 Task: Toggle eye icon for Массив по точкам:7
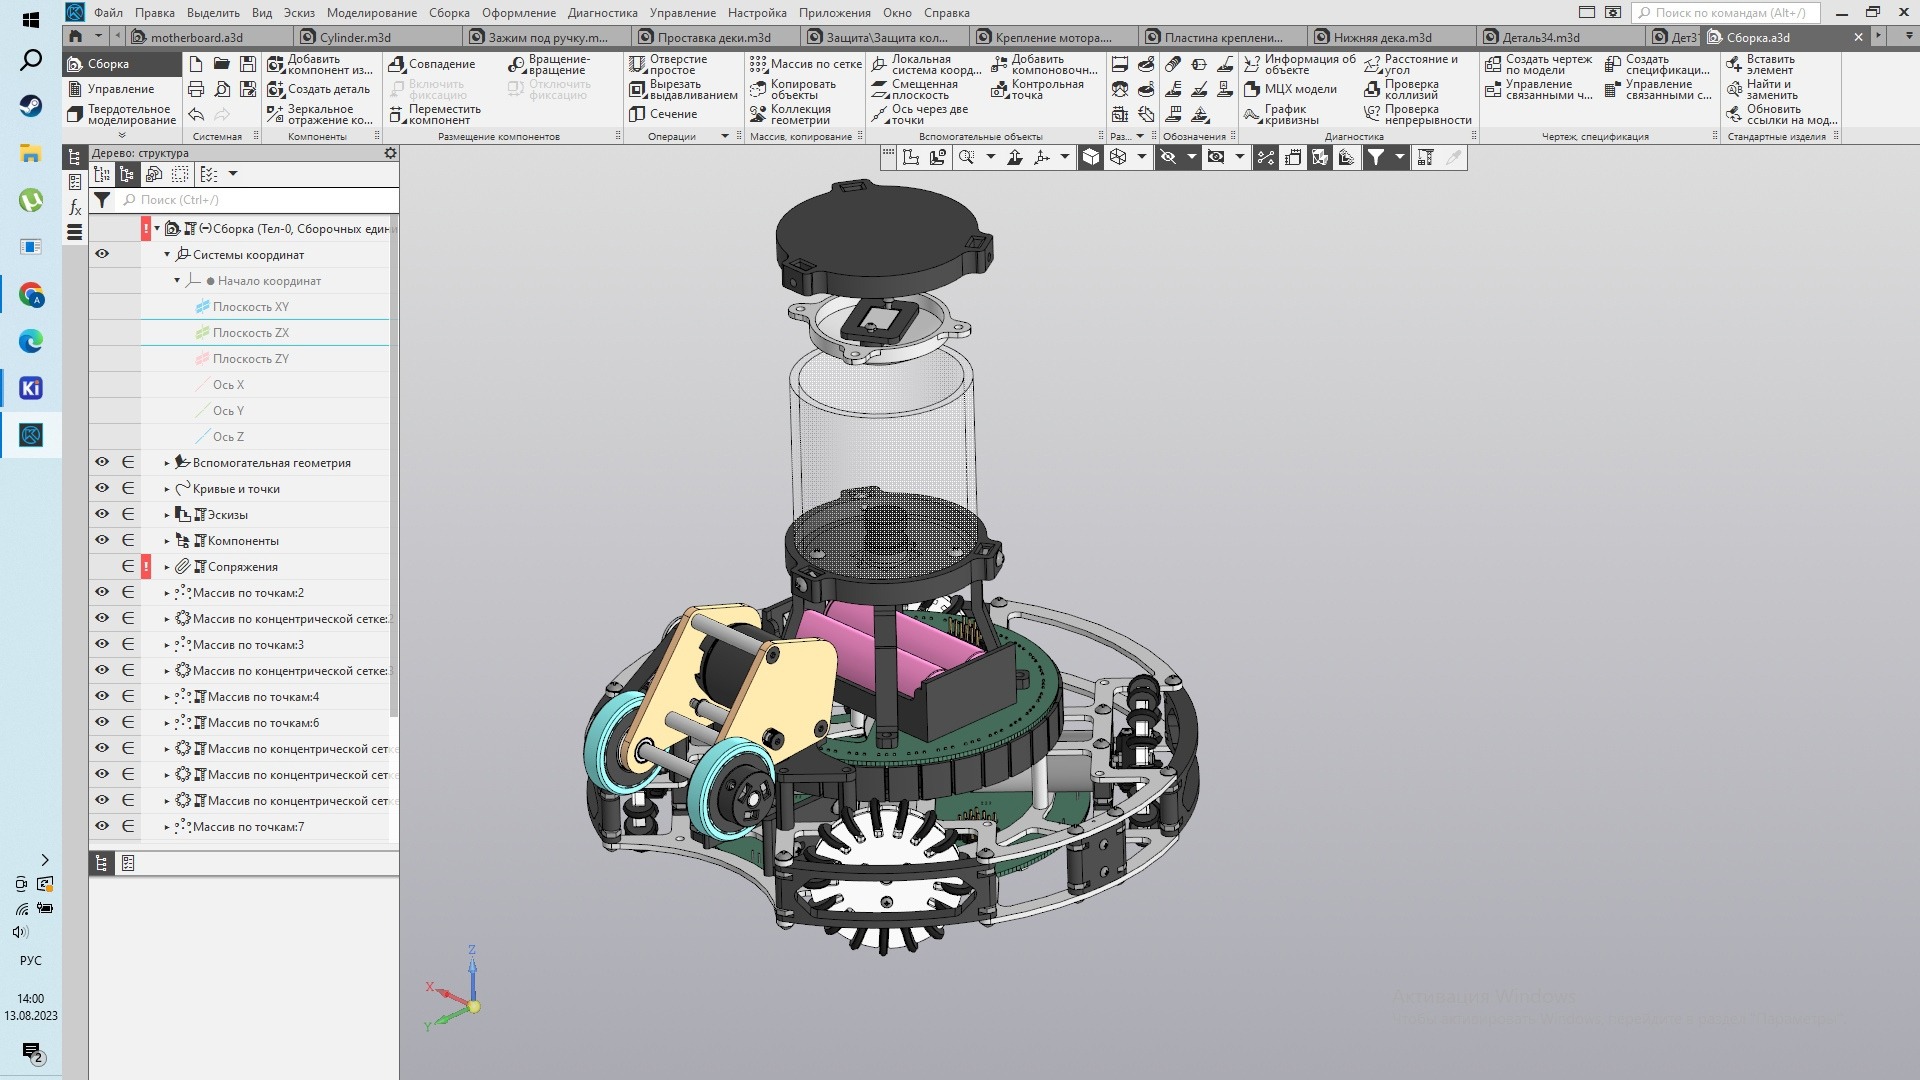tap(102, 826)
